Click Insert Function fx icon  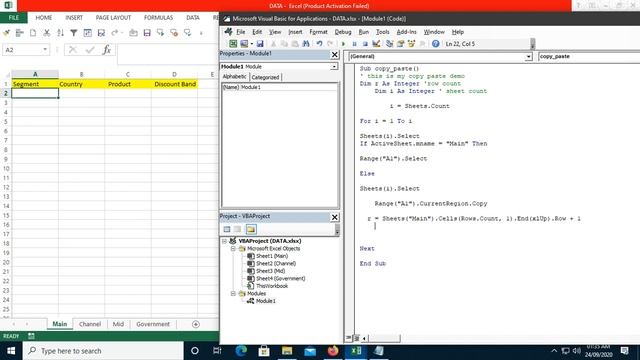(x=107, y=50)
